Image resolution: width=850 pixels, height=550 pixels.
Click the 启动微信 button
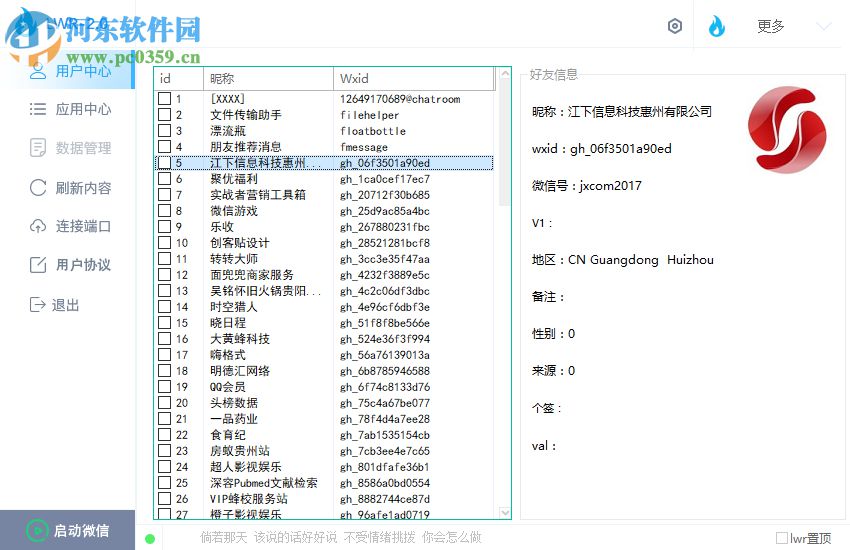click(67, 530)
